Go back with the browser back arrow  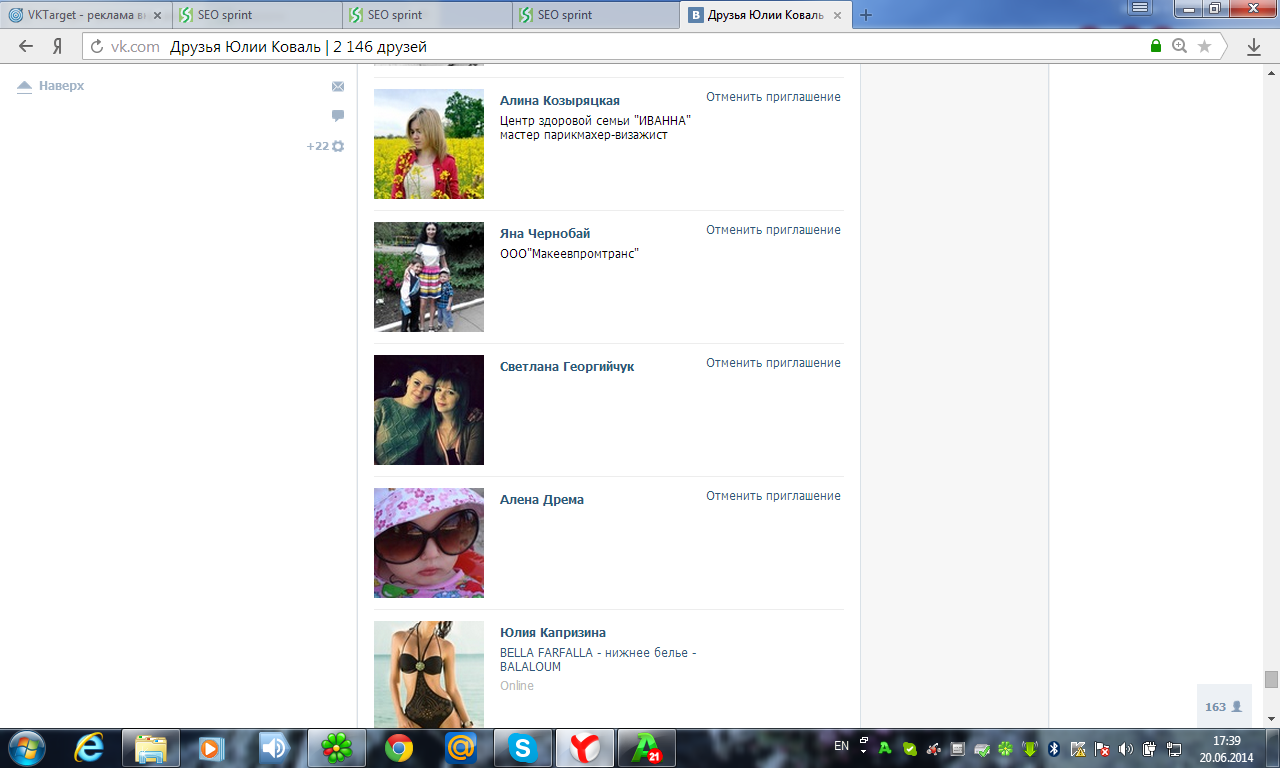[26, 46]
